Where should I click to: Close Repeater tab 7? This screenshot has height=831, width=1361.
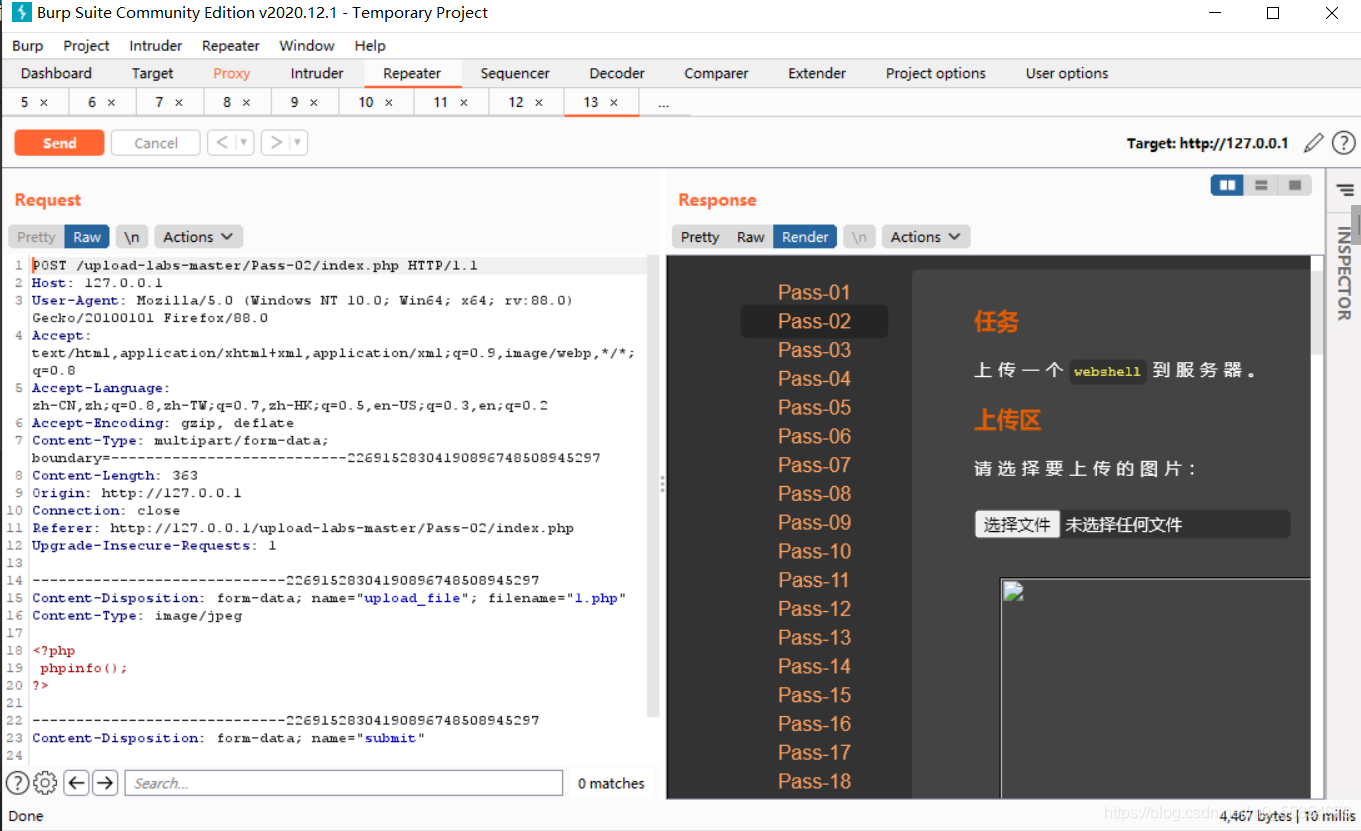click(179, 103)
